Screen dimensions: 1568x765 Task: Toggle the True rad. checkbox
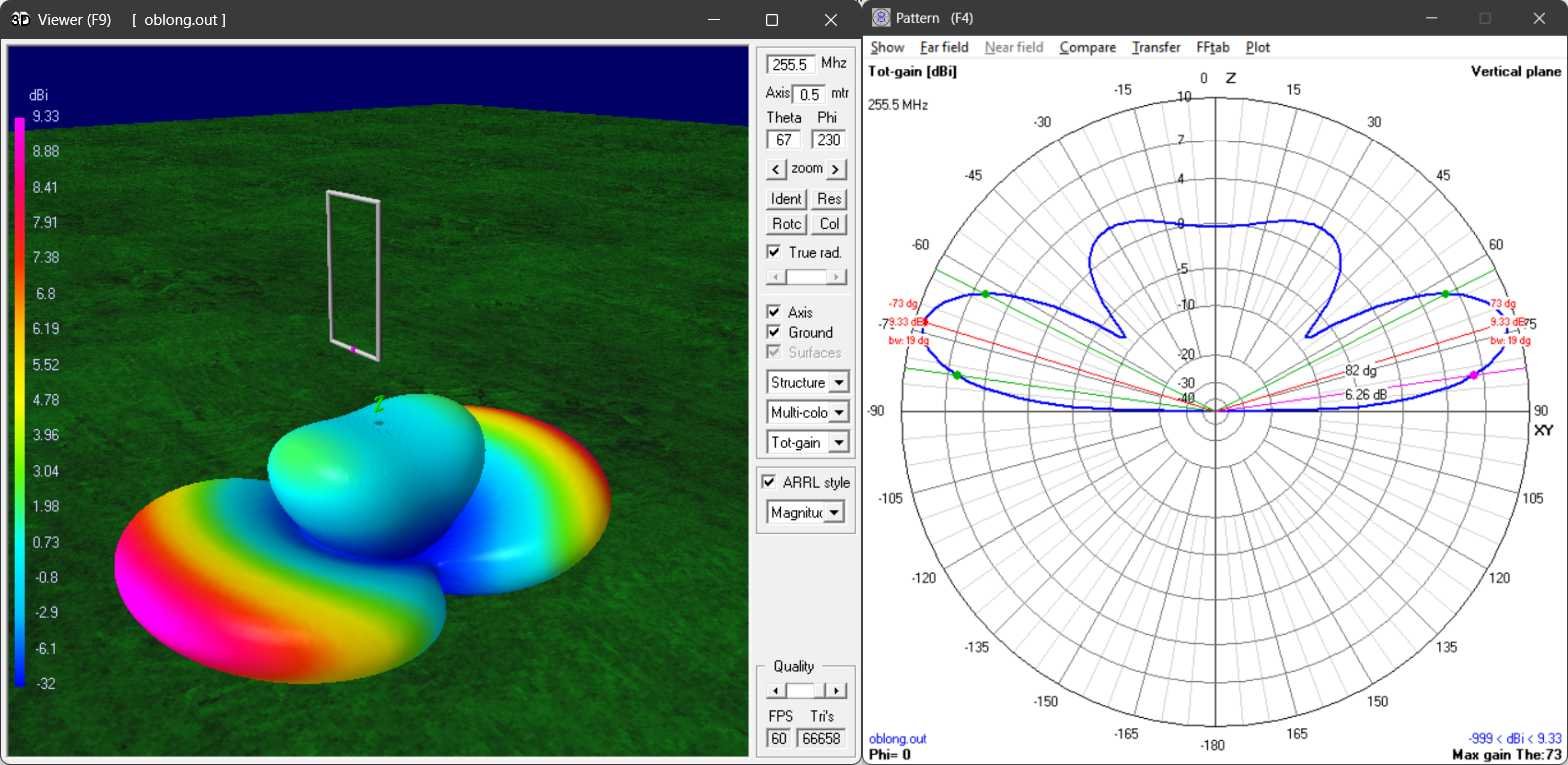tap(774, 252)
